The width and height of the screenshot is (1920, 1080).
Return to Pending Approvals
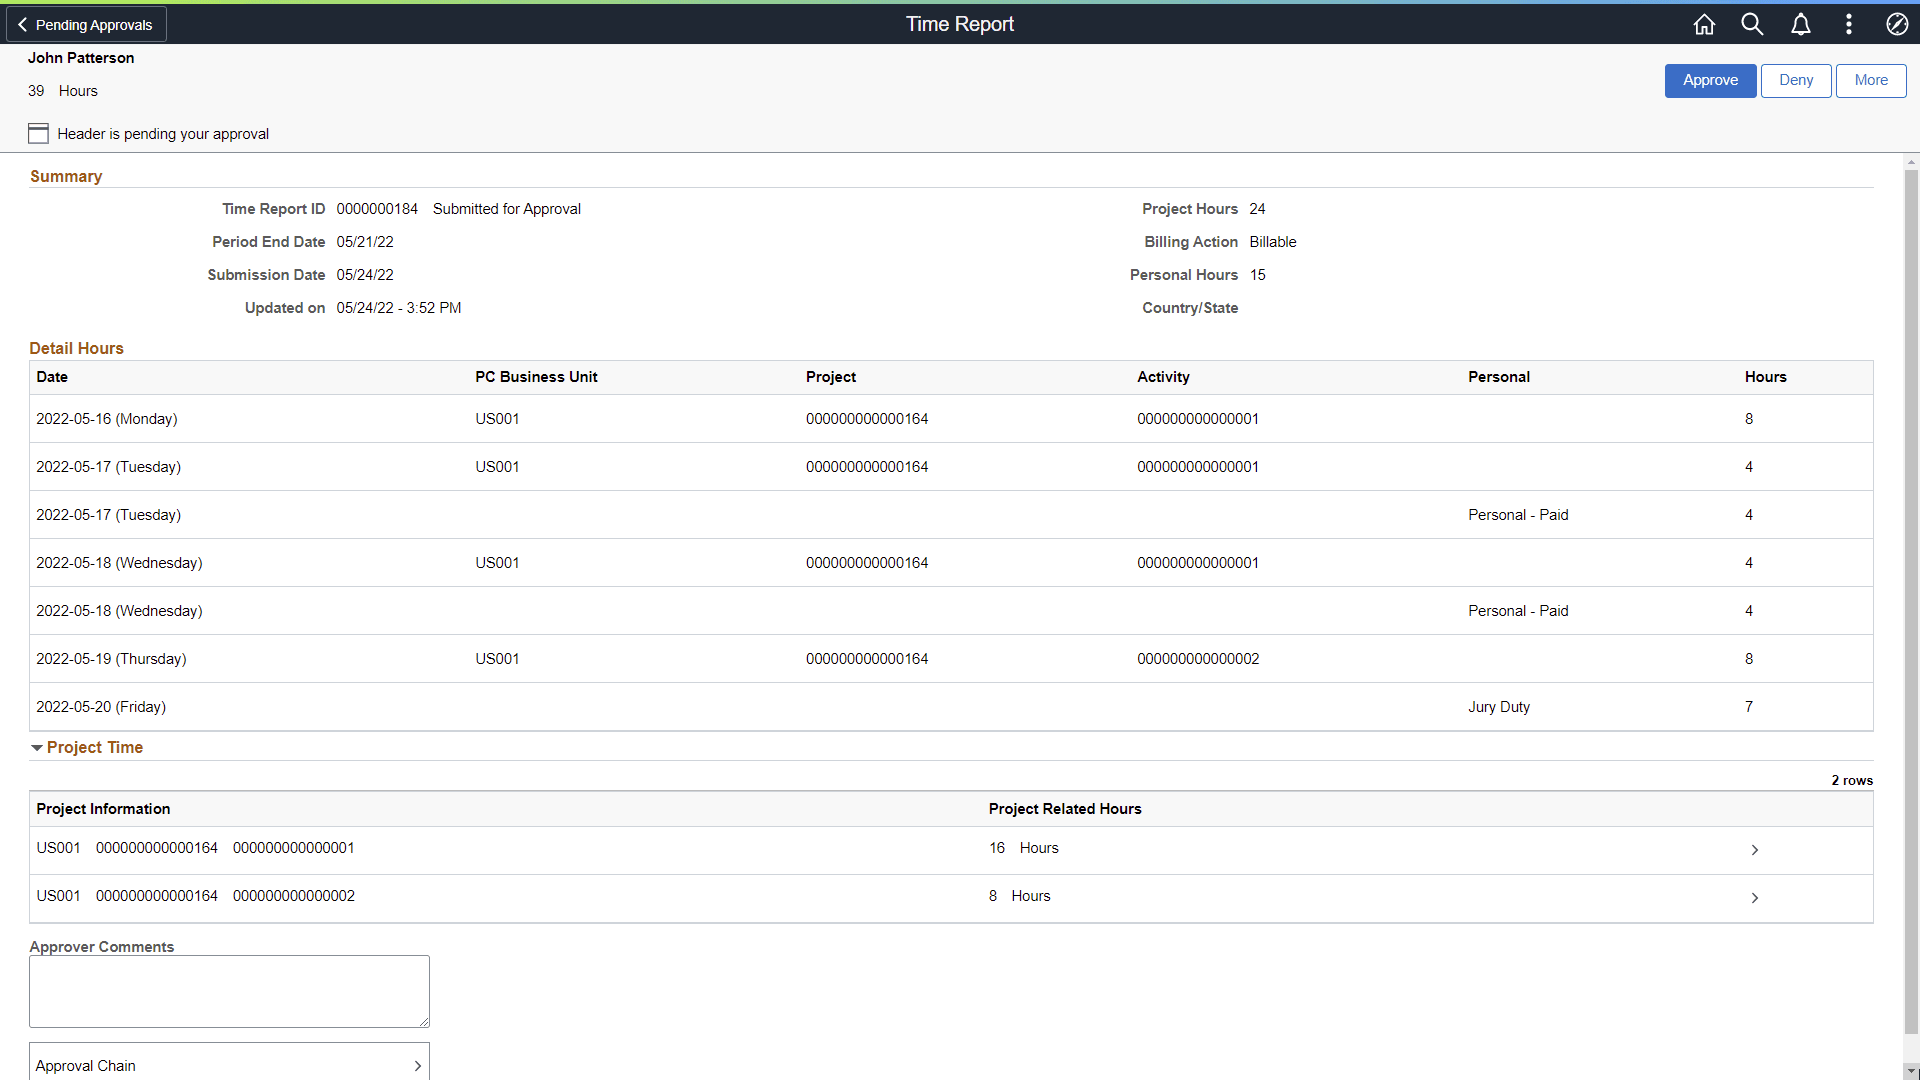click(86, 23)
